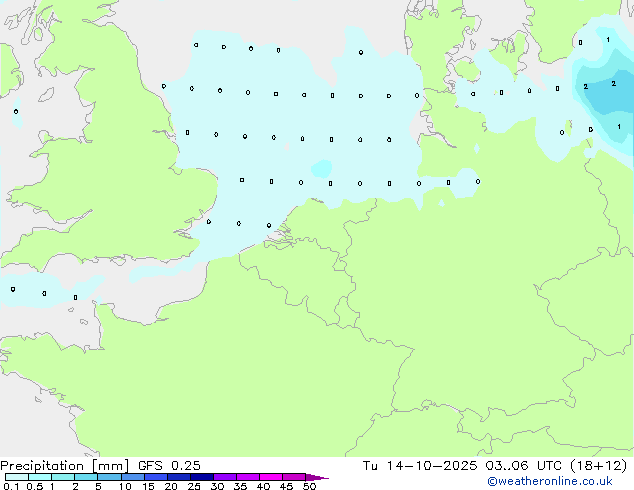Click the "25" legend tick label

tap(194, 486)
